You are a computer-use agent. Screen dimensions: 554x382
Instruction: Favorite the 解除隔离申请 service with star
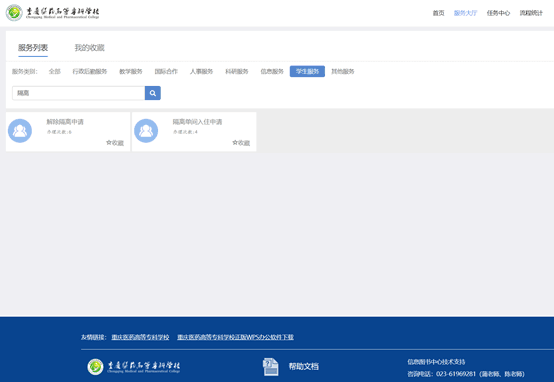pyautogui.click(x=115, y=143)
